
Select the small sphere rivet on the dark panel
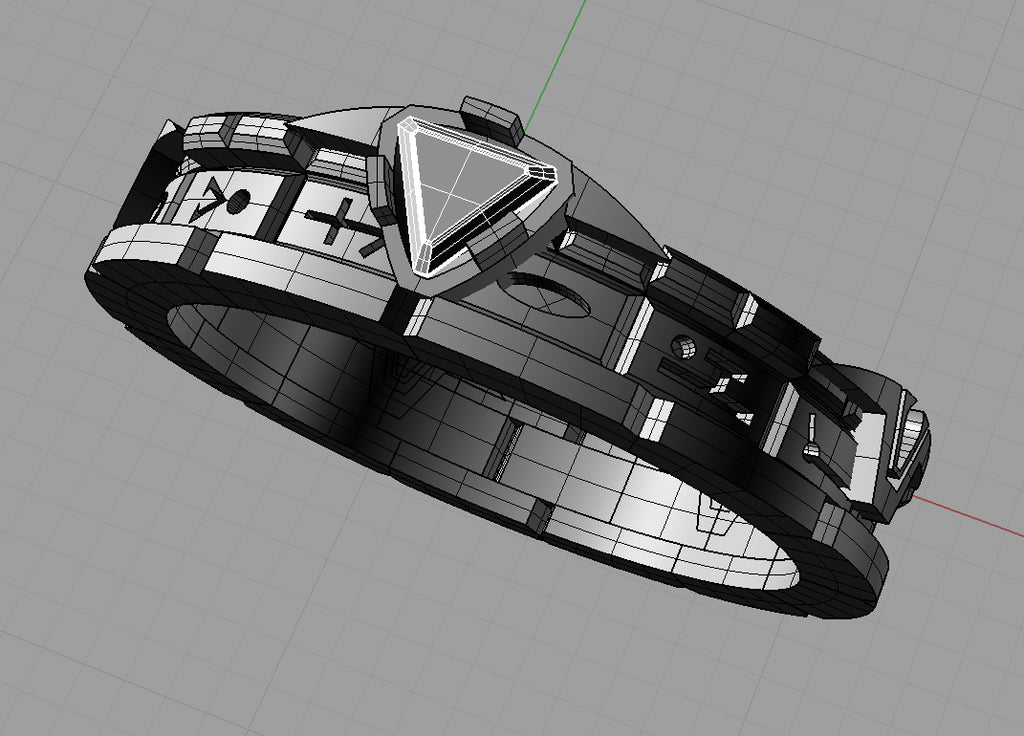pyautogui.click(x=684, y=347)
